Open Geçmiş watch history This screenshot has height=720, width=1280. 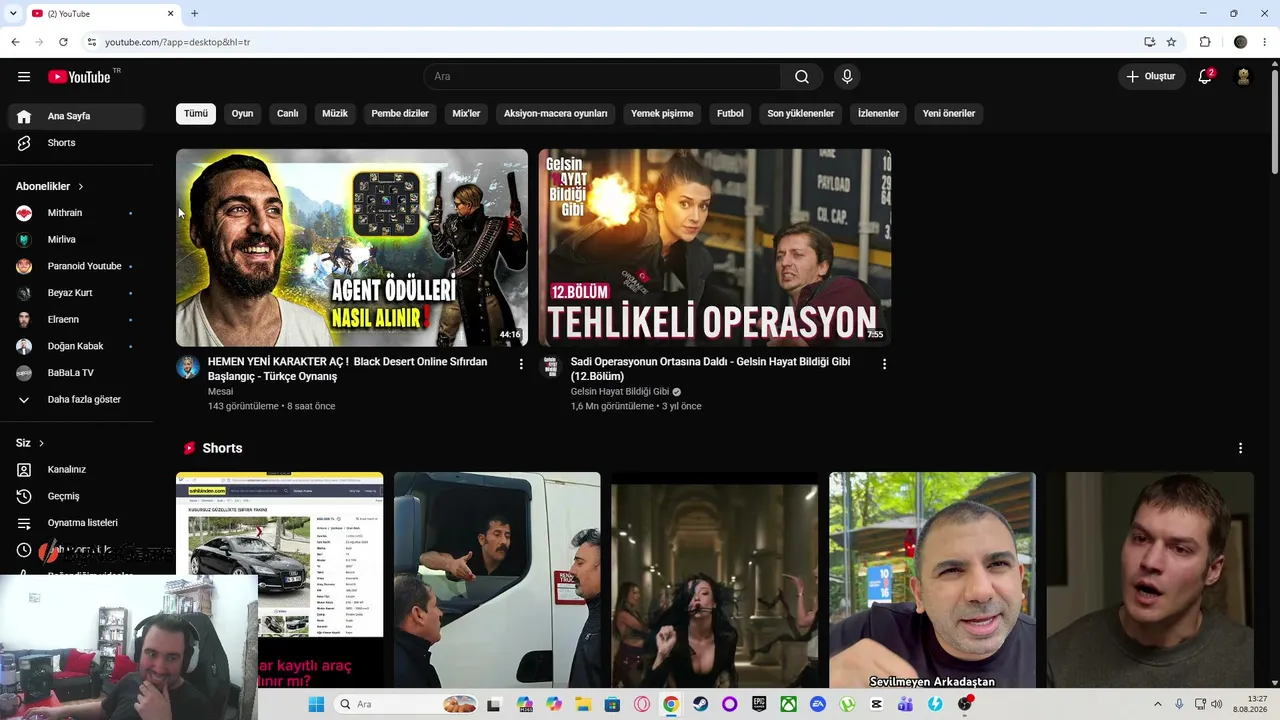tap(76, 496)
